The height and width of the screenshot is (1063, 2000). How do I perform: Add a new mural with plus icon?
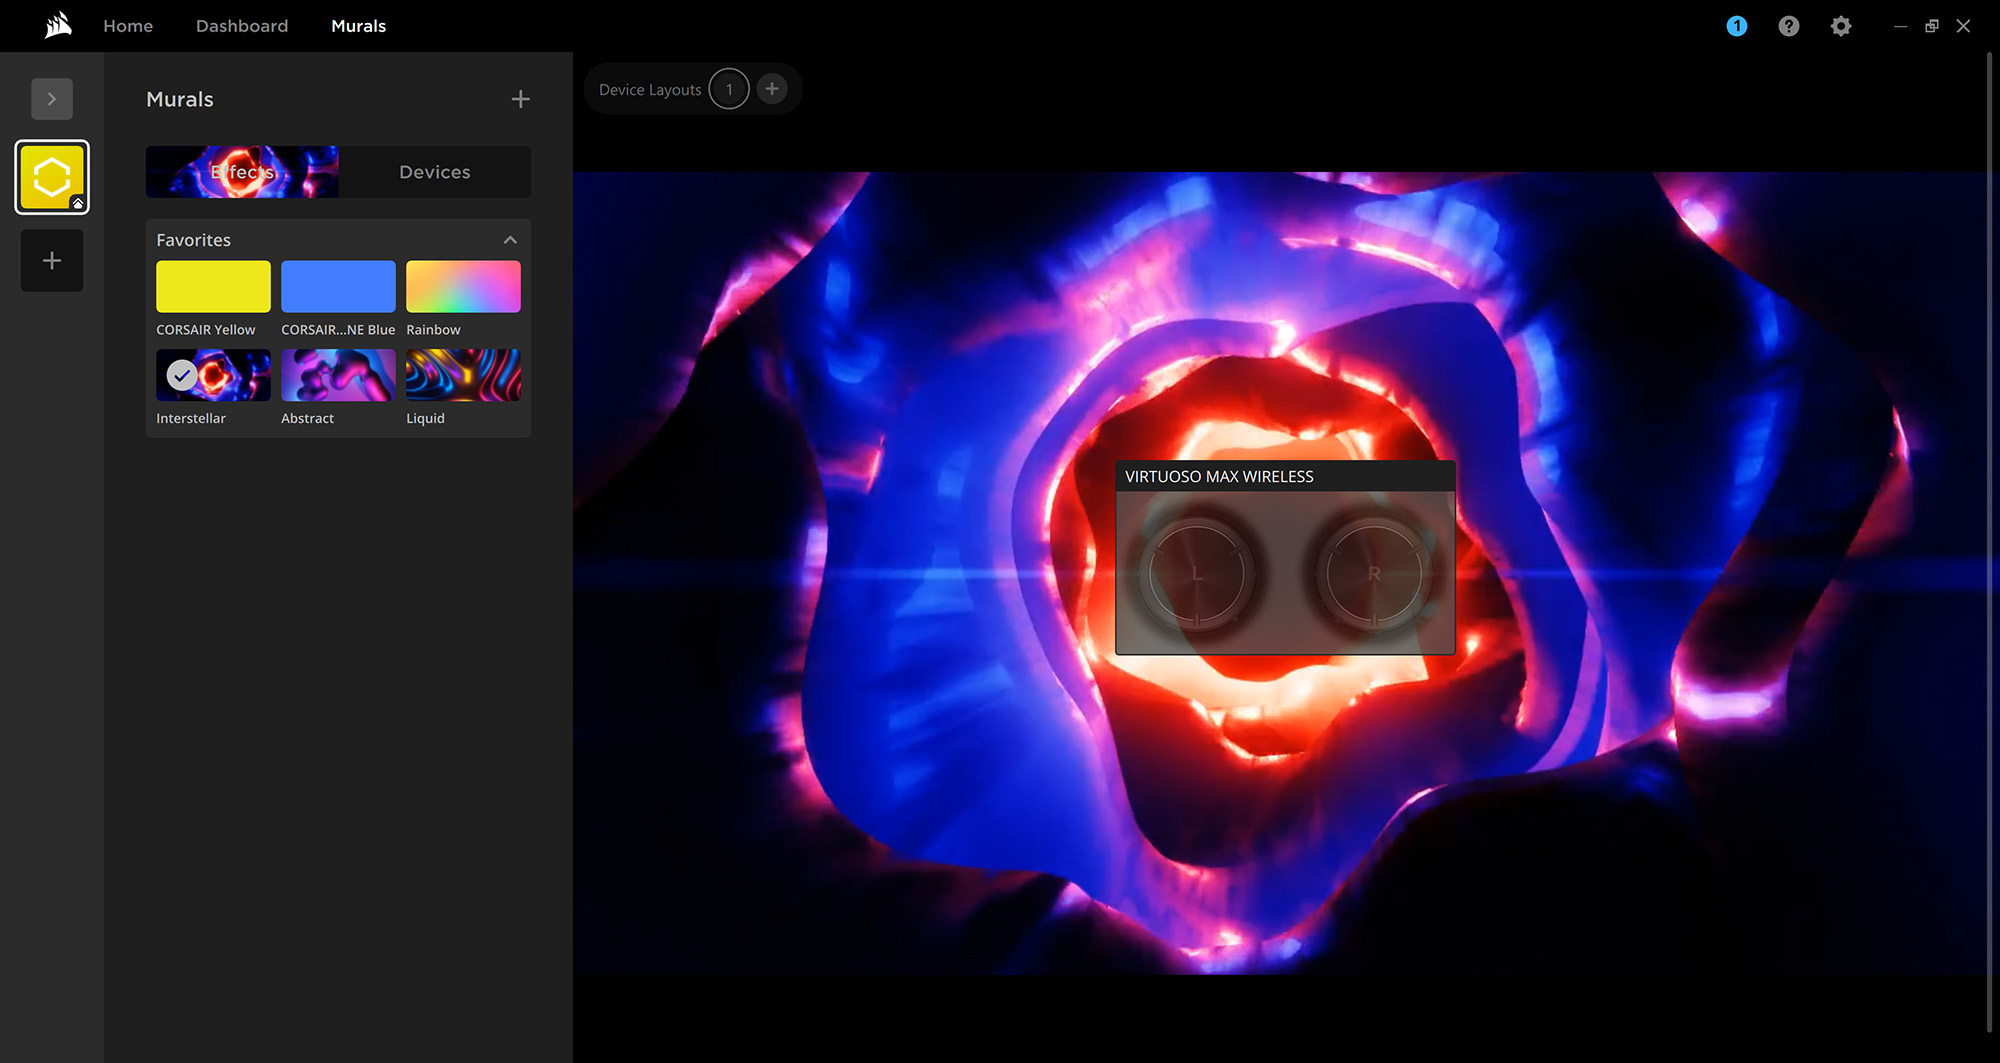[520, 99]
